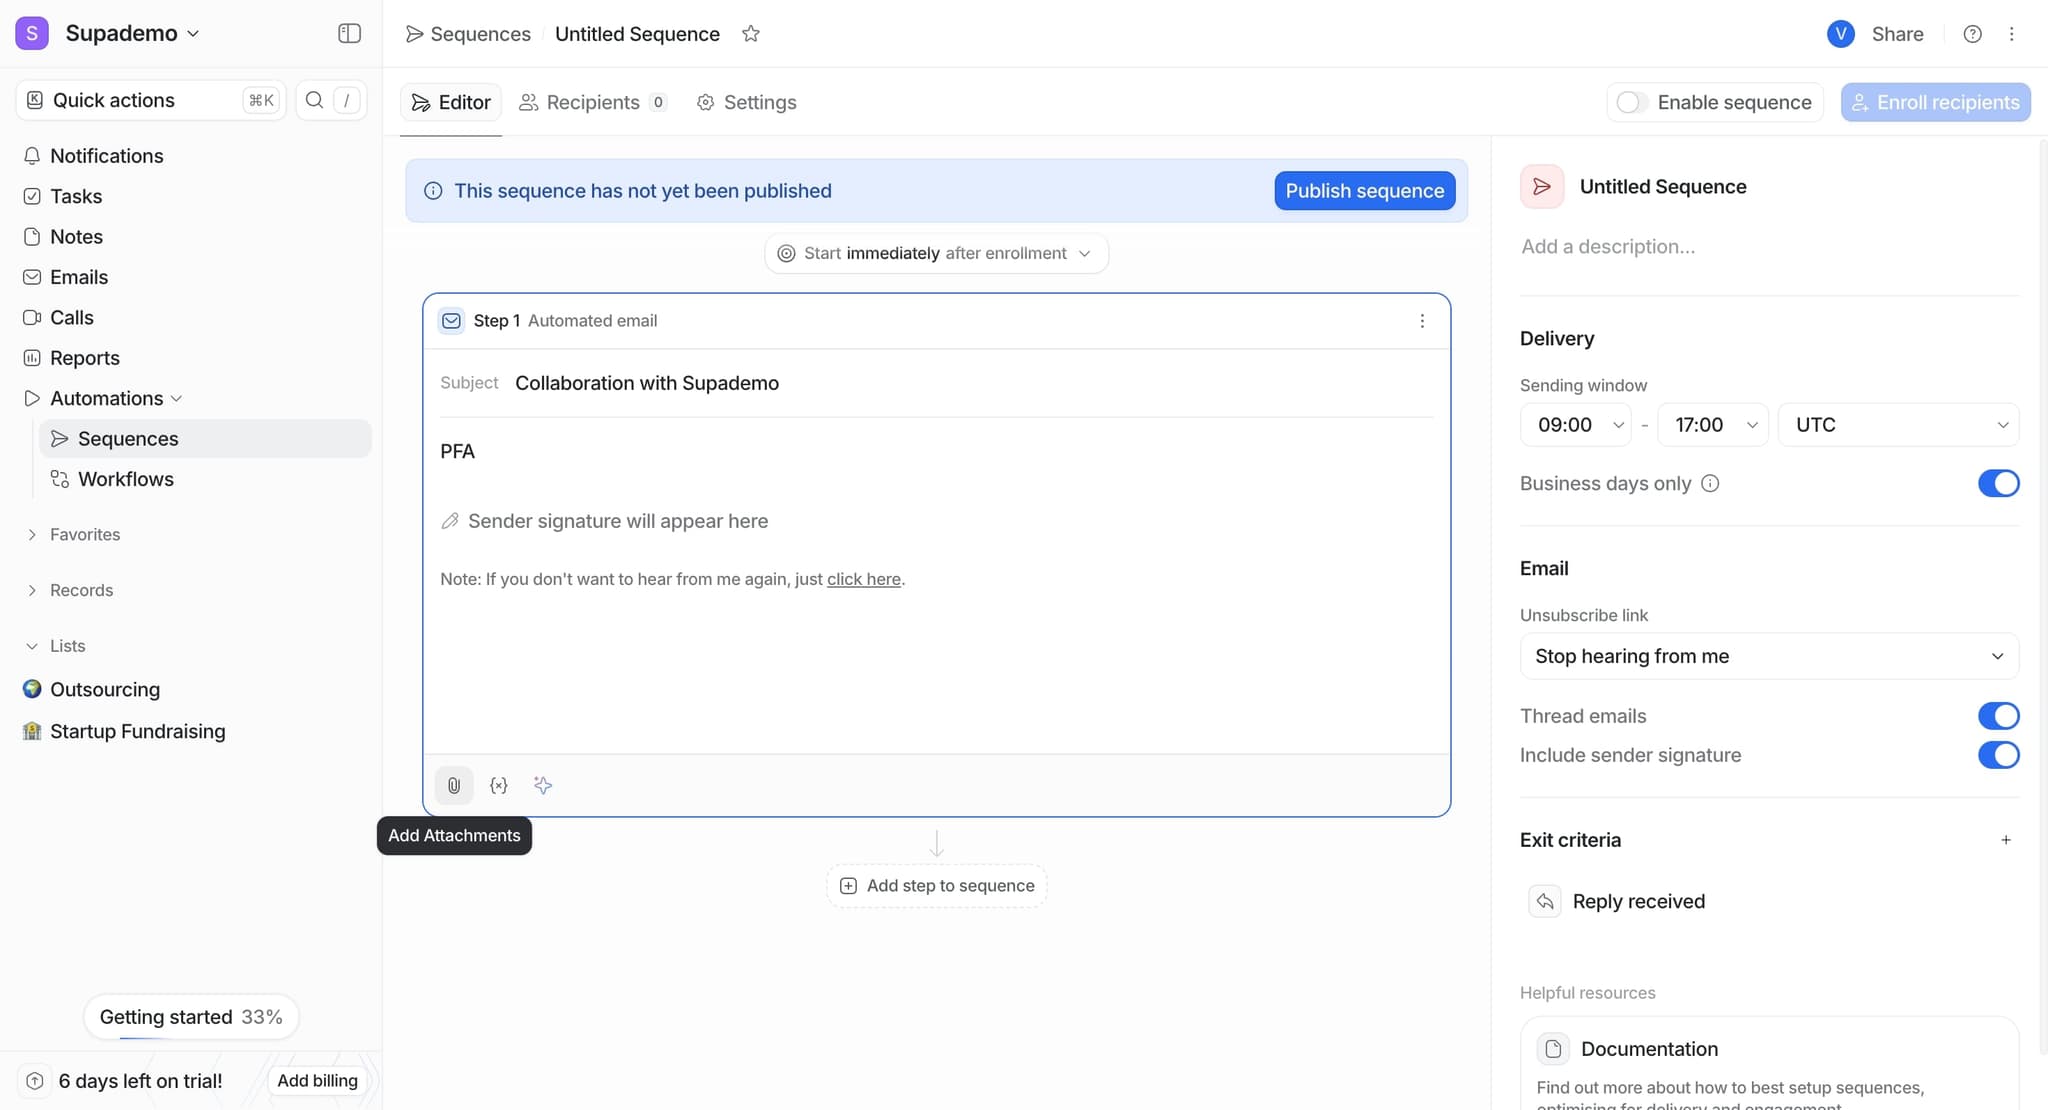The height and width of the screenshot is (1110, 2048).
Task: Toggle the sidebar collapse icon in header
Action: (349, 33)
